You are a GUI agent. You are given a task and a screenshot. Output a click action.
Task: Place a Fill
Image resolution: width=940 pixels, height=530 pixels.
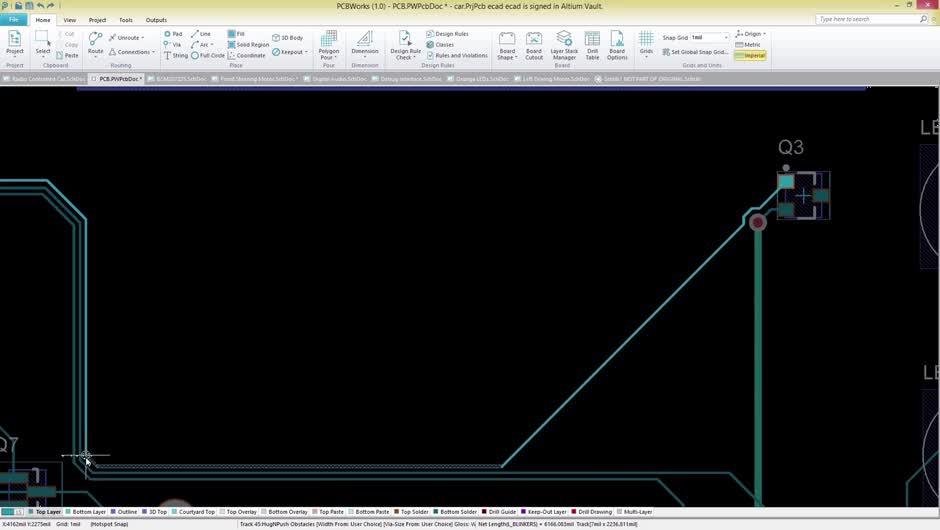(x=236, y=34)
